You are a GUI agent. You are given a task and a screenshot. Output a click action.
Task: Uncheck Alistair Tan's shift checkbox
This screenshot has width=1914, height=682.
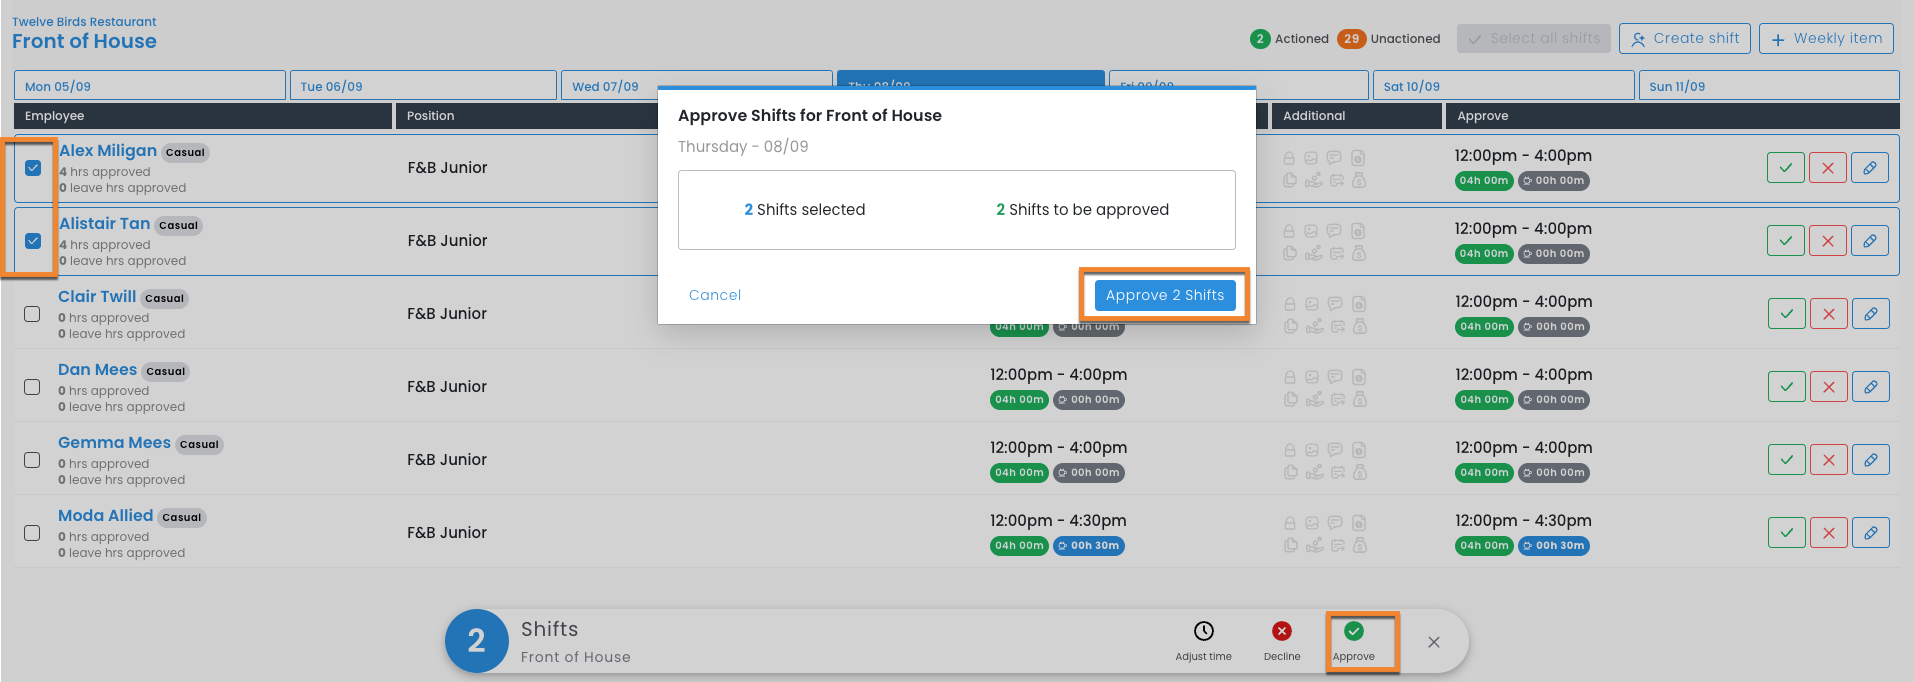coord(33,241)
